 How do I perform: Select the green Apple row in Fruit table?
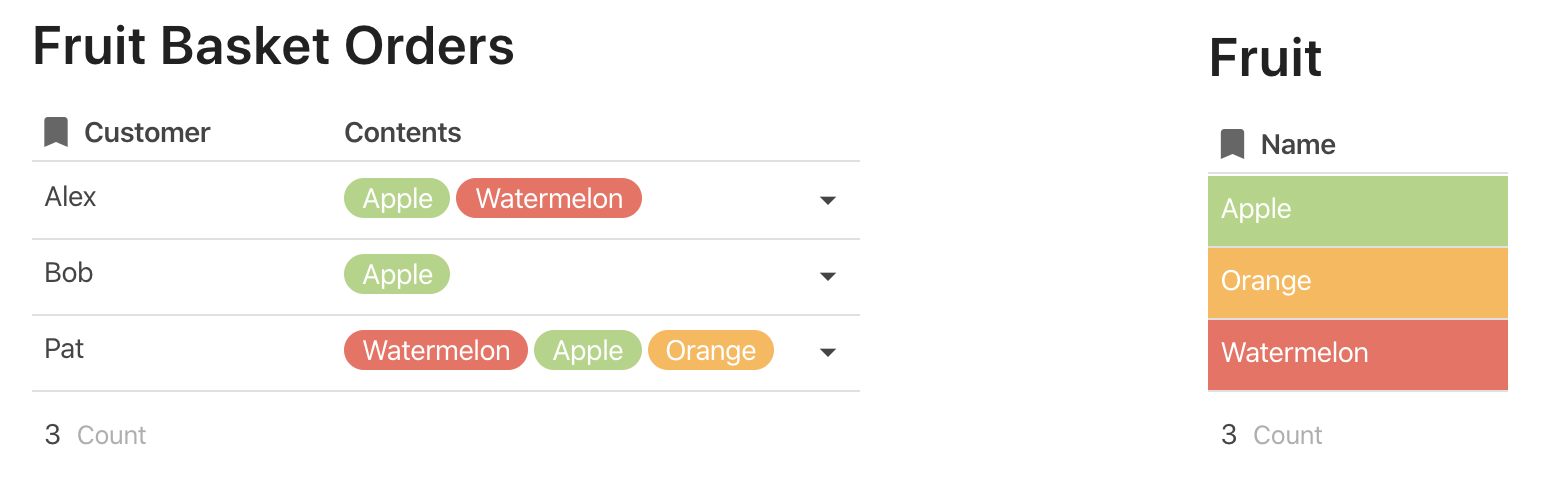[x=1357, y=210]
